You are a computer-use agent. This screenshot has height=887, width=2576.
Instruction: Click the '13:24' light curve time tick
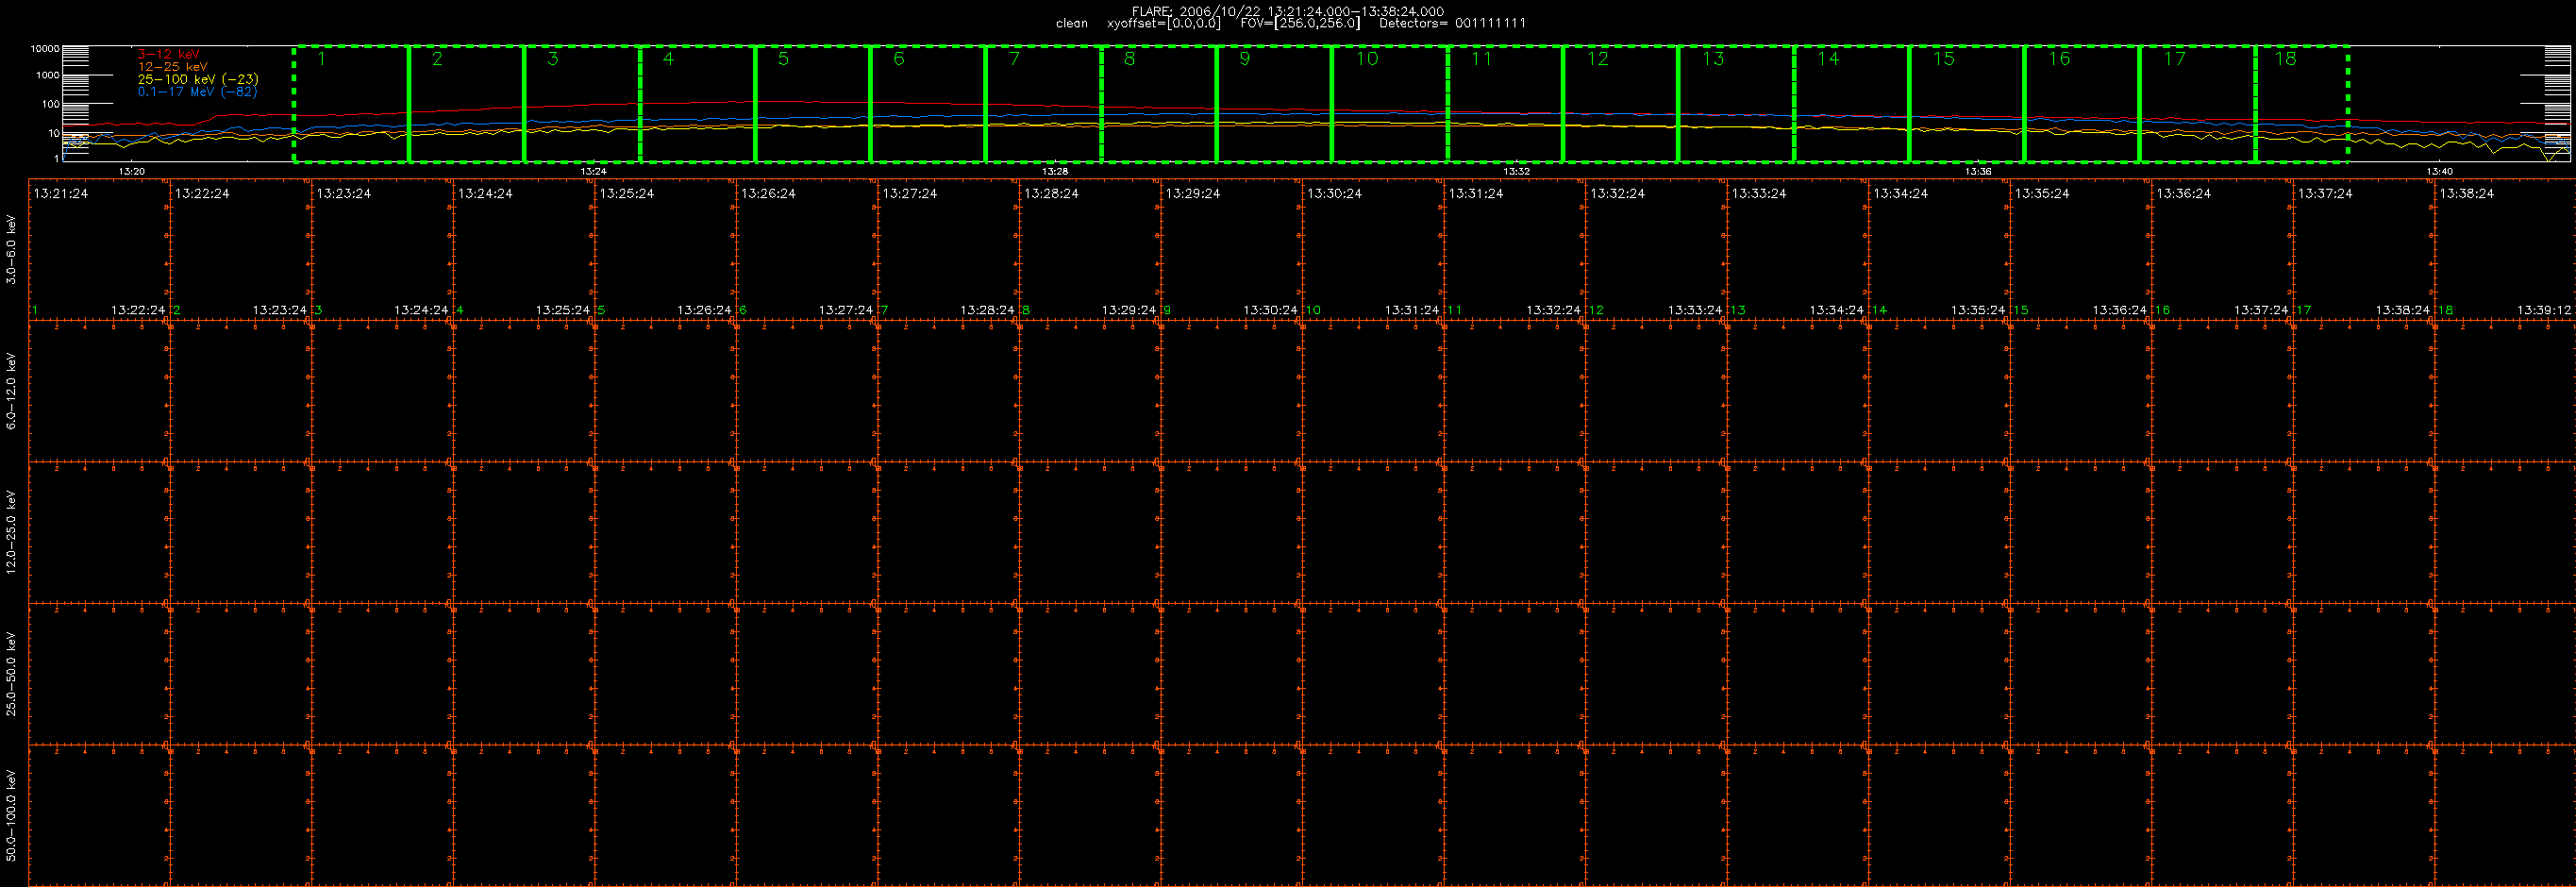pyautogui.click(x=593, y=172)
